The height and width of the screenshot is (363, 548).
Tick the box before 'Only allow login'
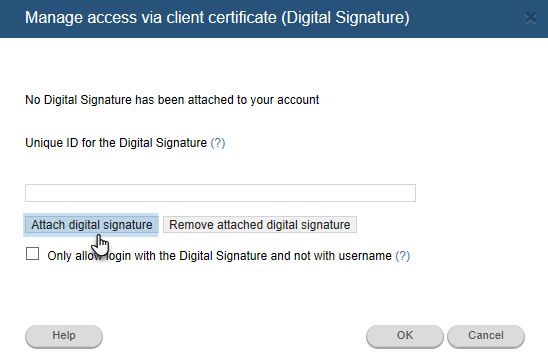pos(33,254)
